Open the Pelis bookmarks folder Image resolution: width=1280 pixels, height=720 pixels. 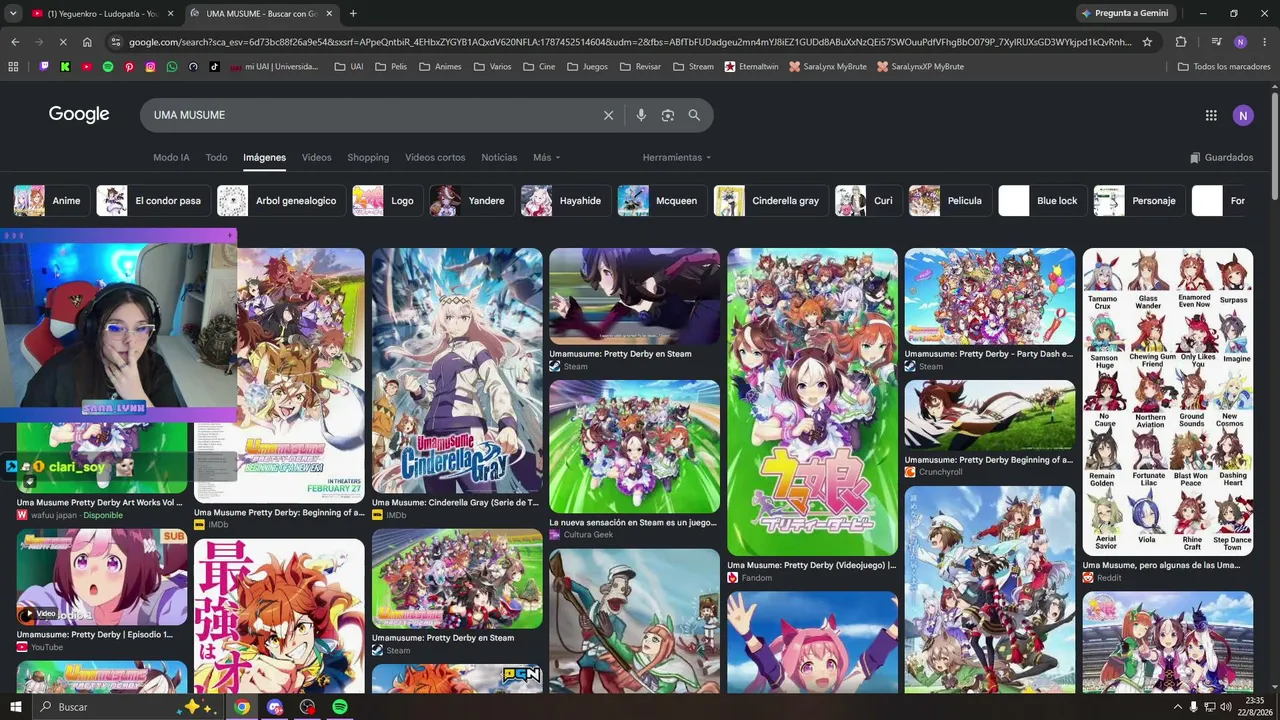pyautogui.click(x=391, y=67)
